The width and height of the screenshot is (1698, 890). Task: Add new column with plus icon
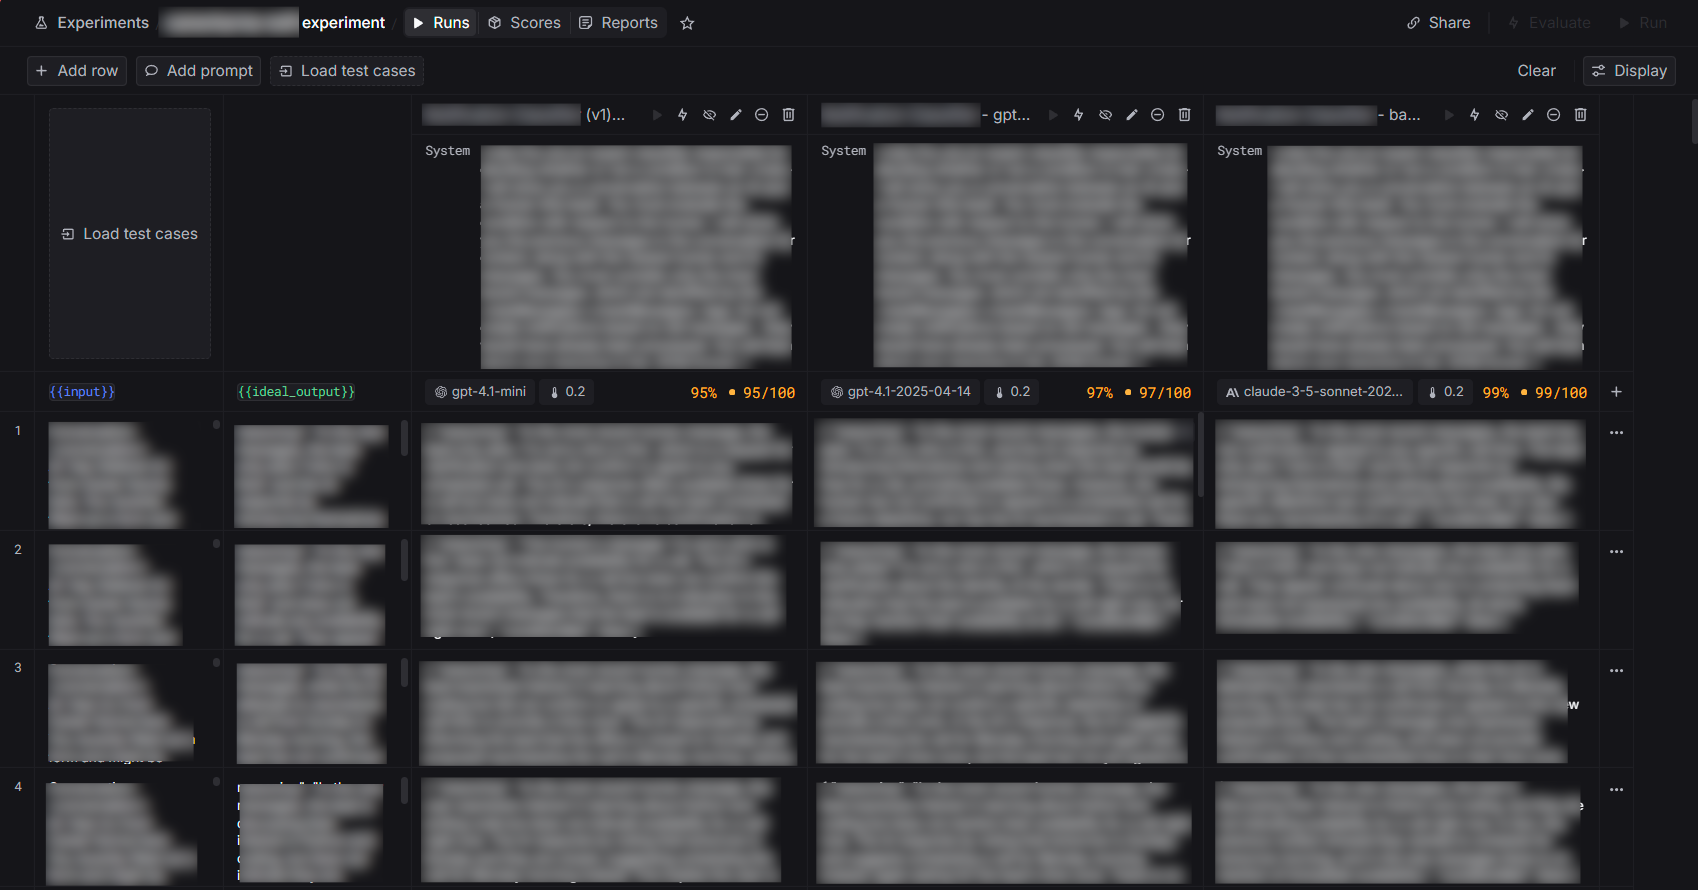[x=1616, y=392]
